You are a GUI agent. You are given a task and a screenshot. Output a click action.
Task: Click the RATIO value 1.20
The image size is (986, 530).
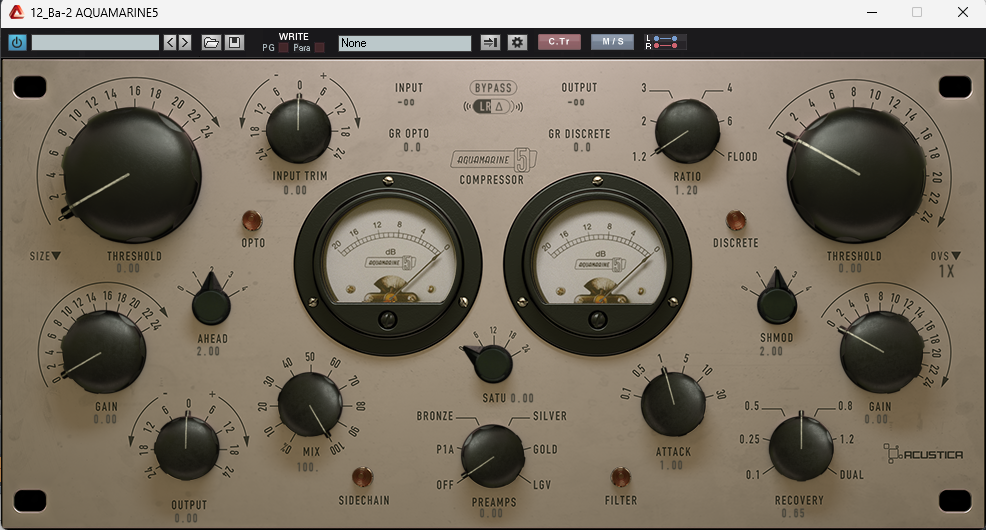686,190
